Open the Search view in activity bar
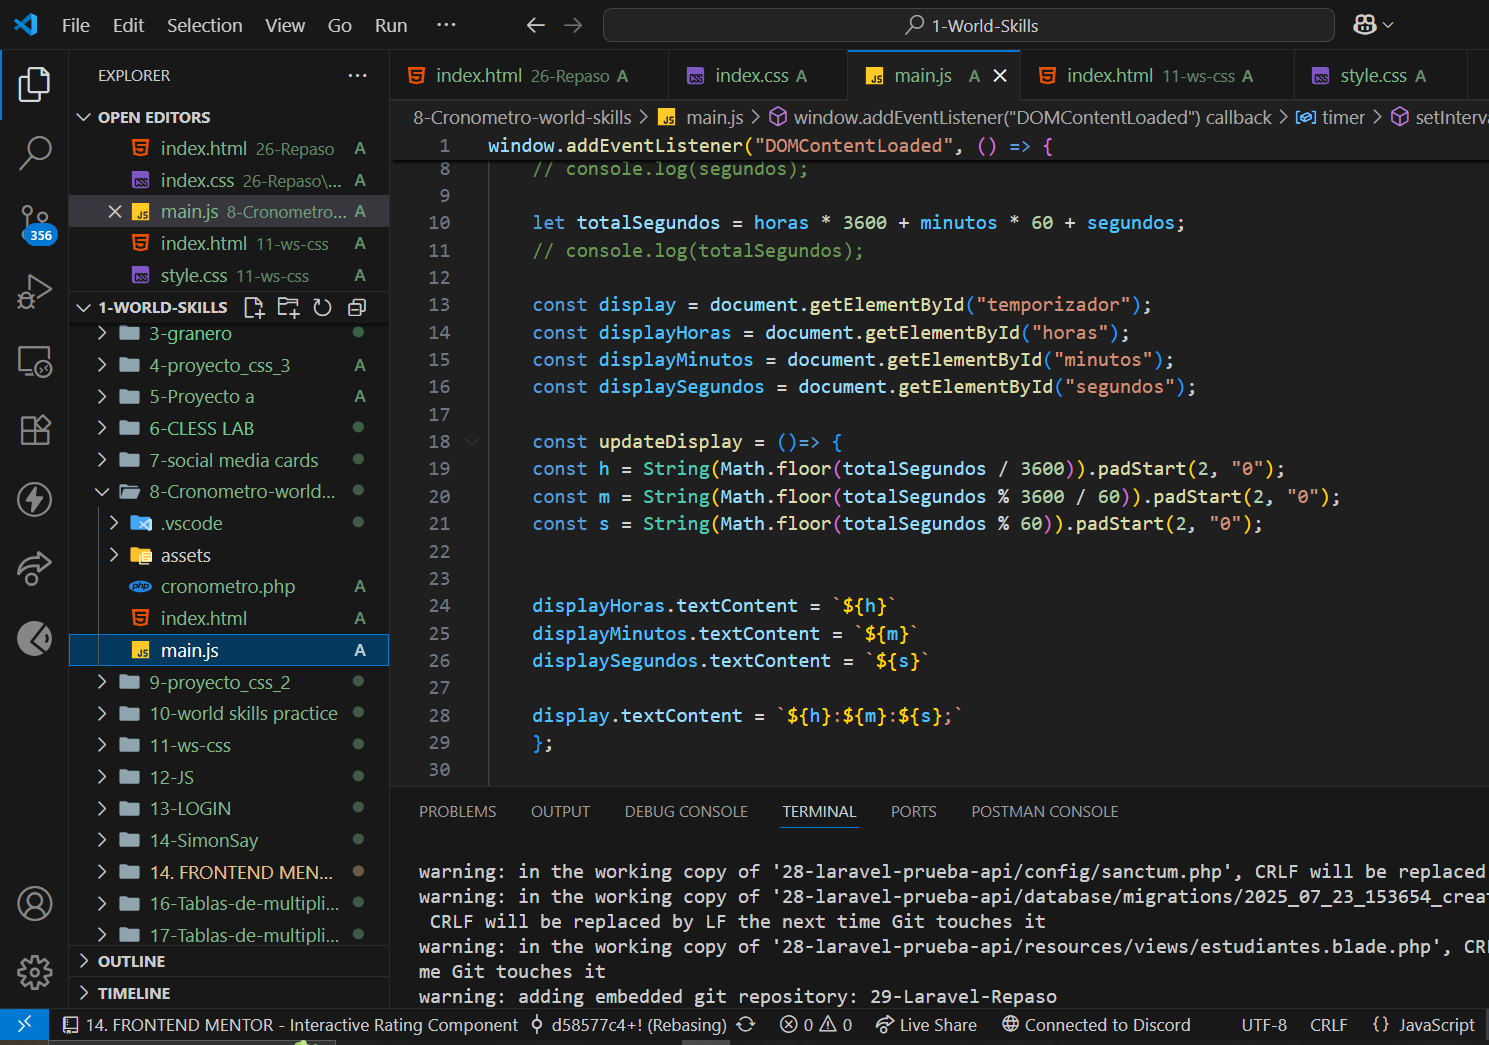This screenshot has height=1045, width=1489. coord(35,153)
